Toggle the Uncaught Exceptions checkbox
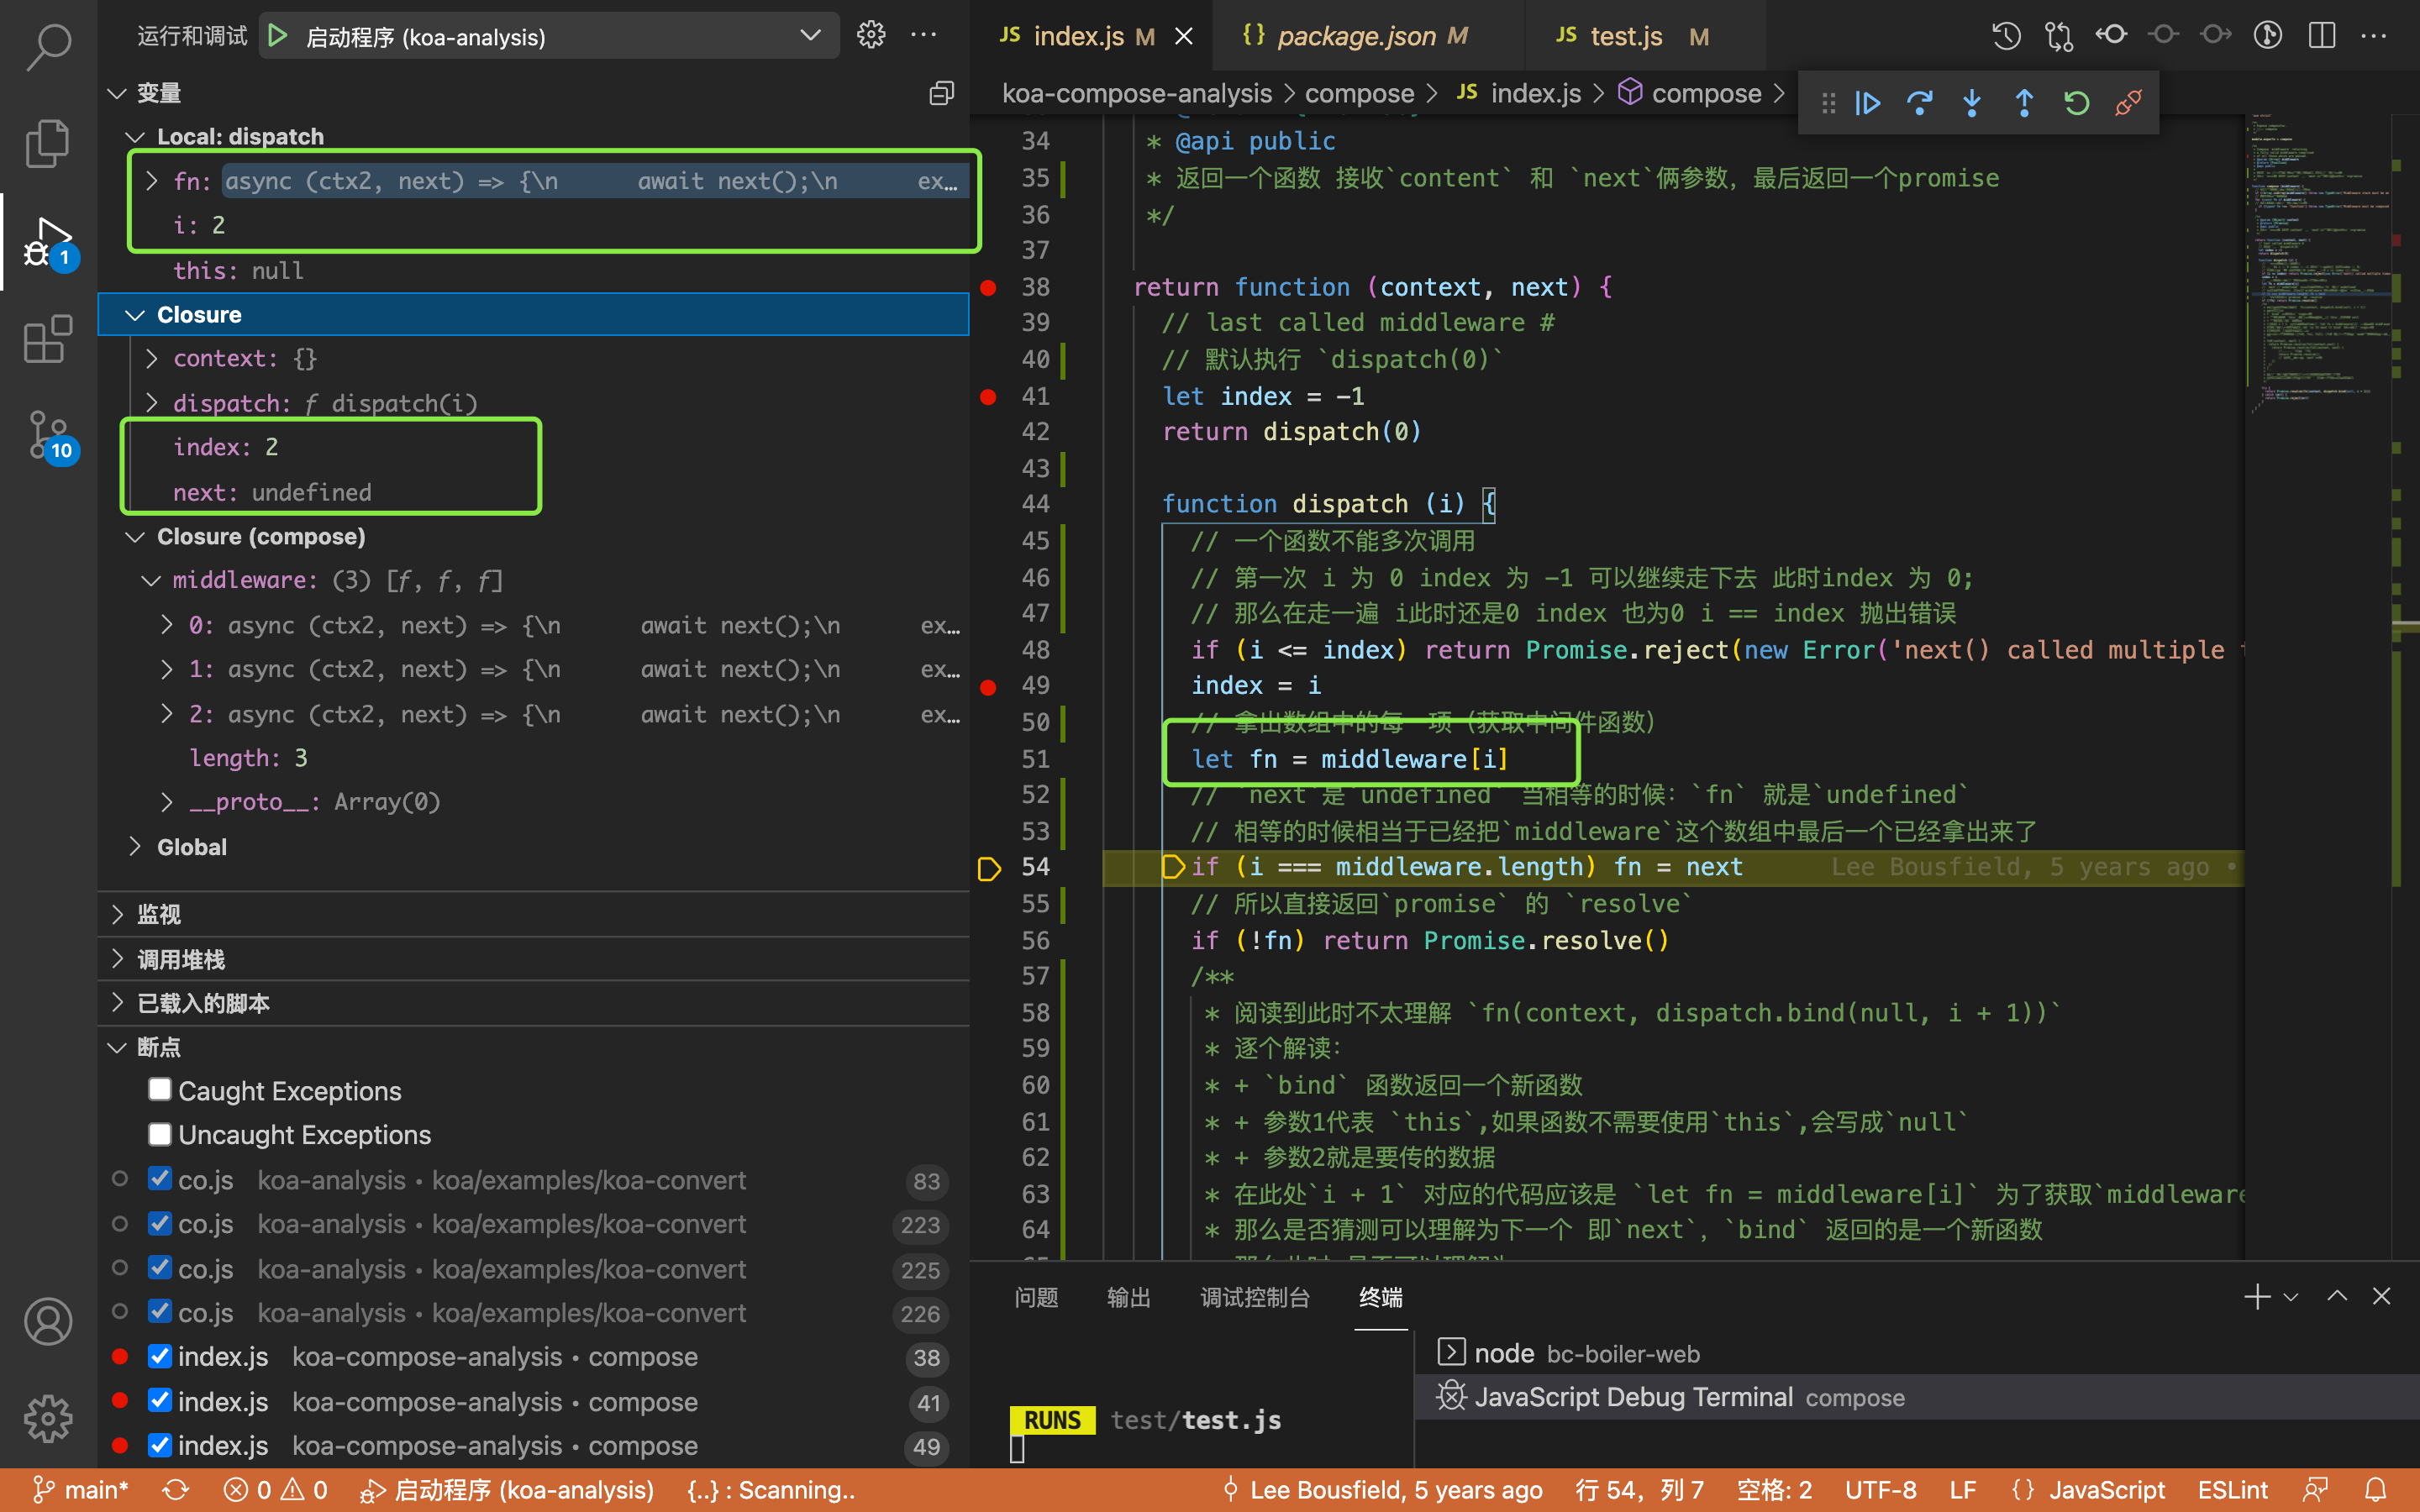Image resolution: width=2420 pixels, height=1512 pixels. pos(160,1134)
